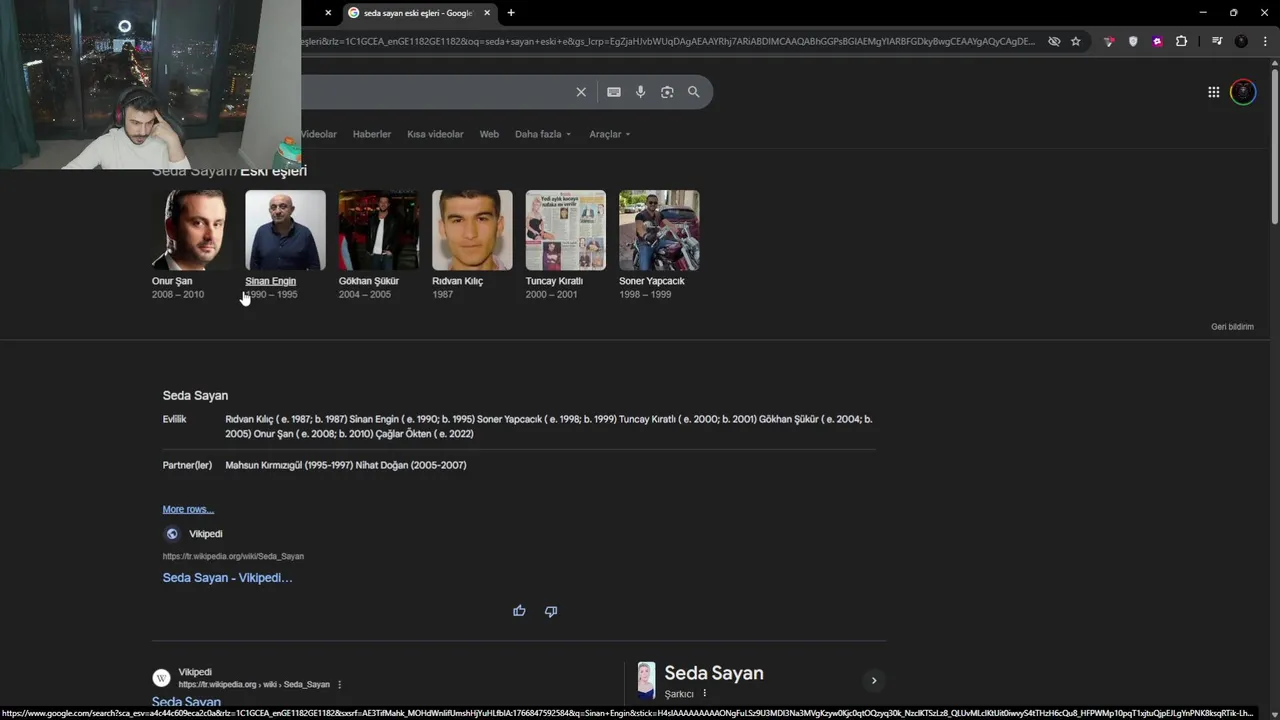Close the active seda sayan tab
This screenshot has height=720, width=1280.
tap(487, 13)
